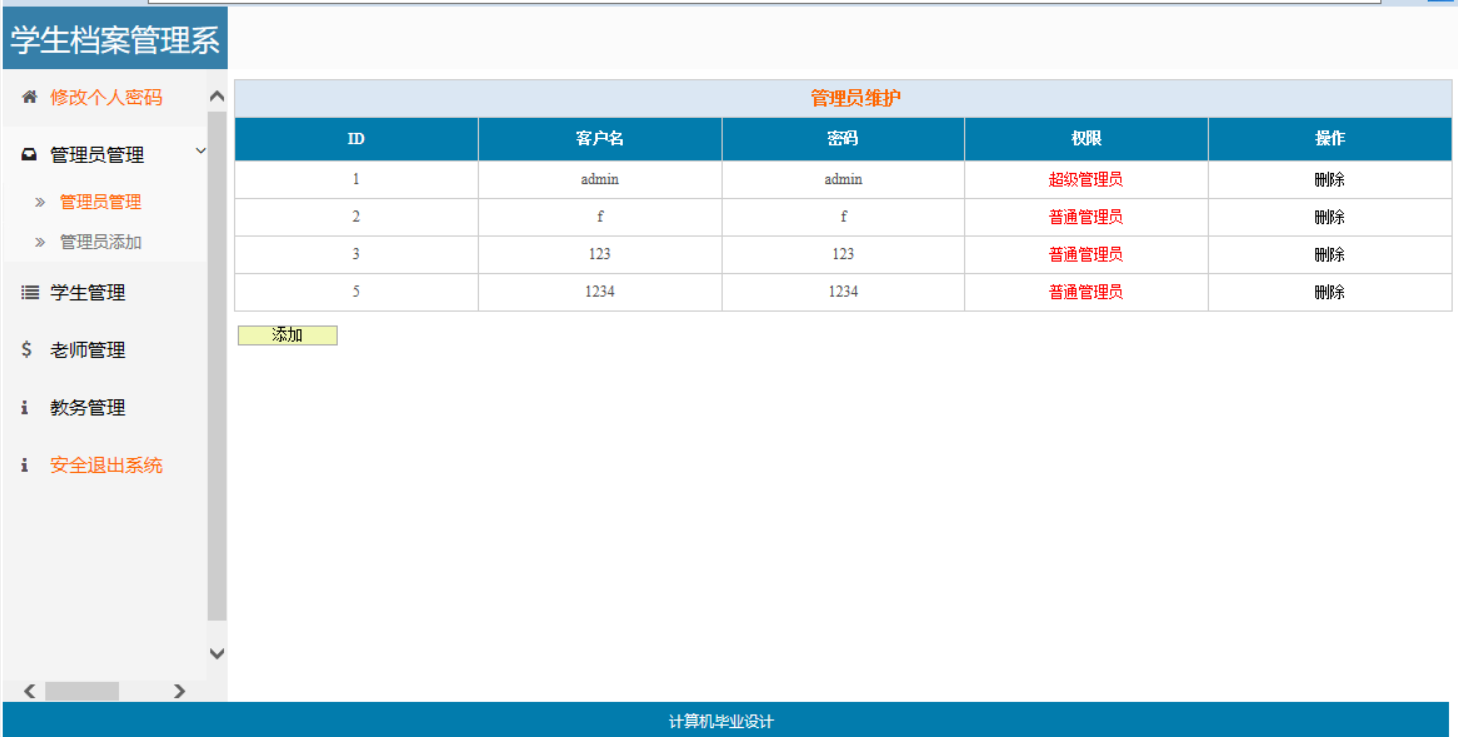The height and width of the screenshot is (737, 1458).
Task: Click the double-arrow icon beside 管理员管理 submenu
Action: [x=40, y=202]
